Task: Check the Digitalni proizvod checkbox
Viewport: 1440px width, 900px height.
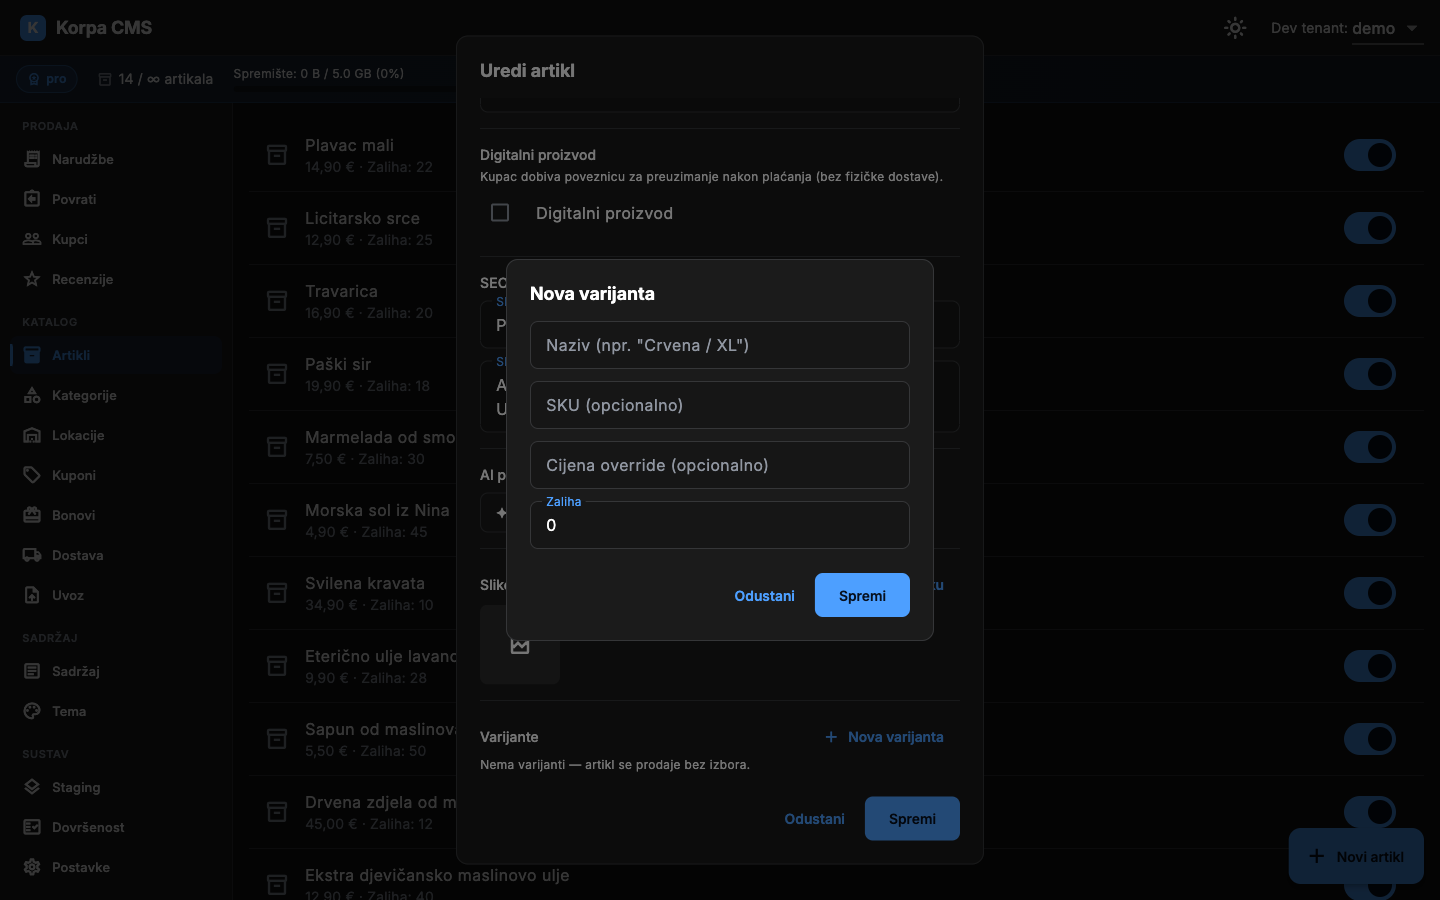Action: pos(500,213)
